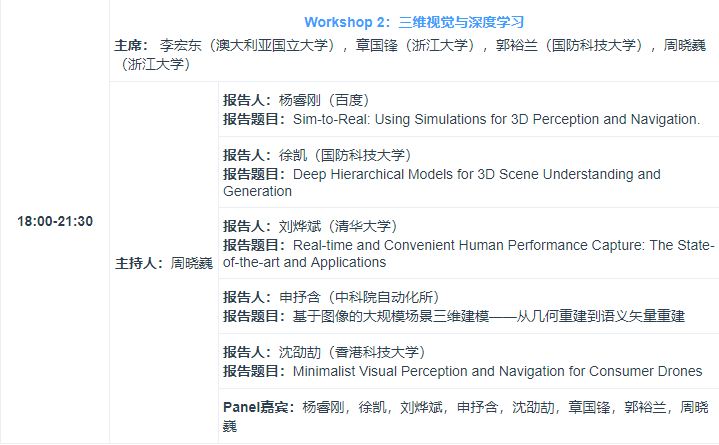Screen dimensions: 719x445
Task: Click the Real-time Human Performance Capture title
Action: (503, 245)
